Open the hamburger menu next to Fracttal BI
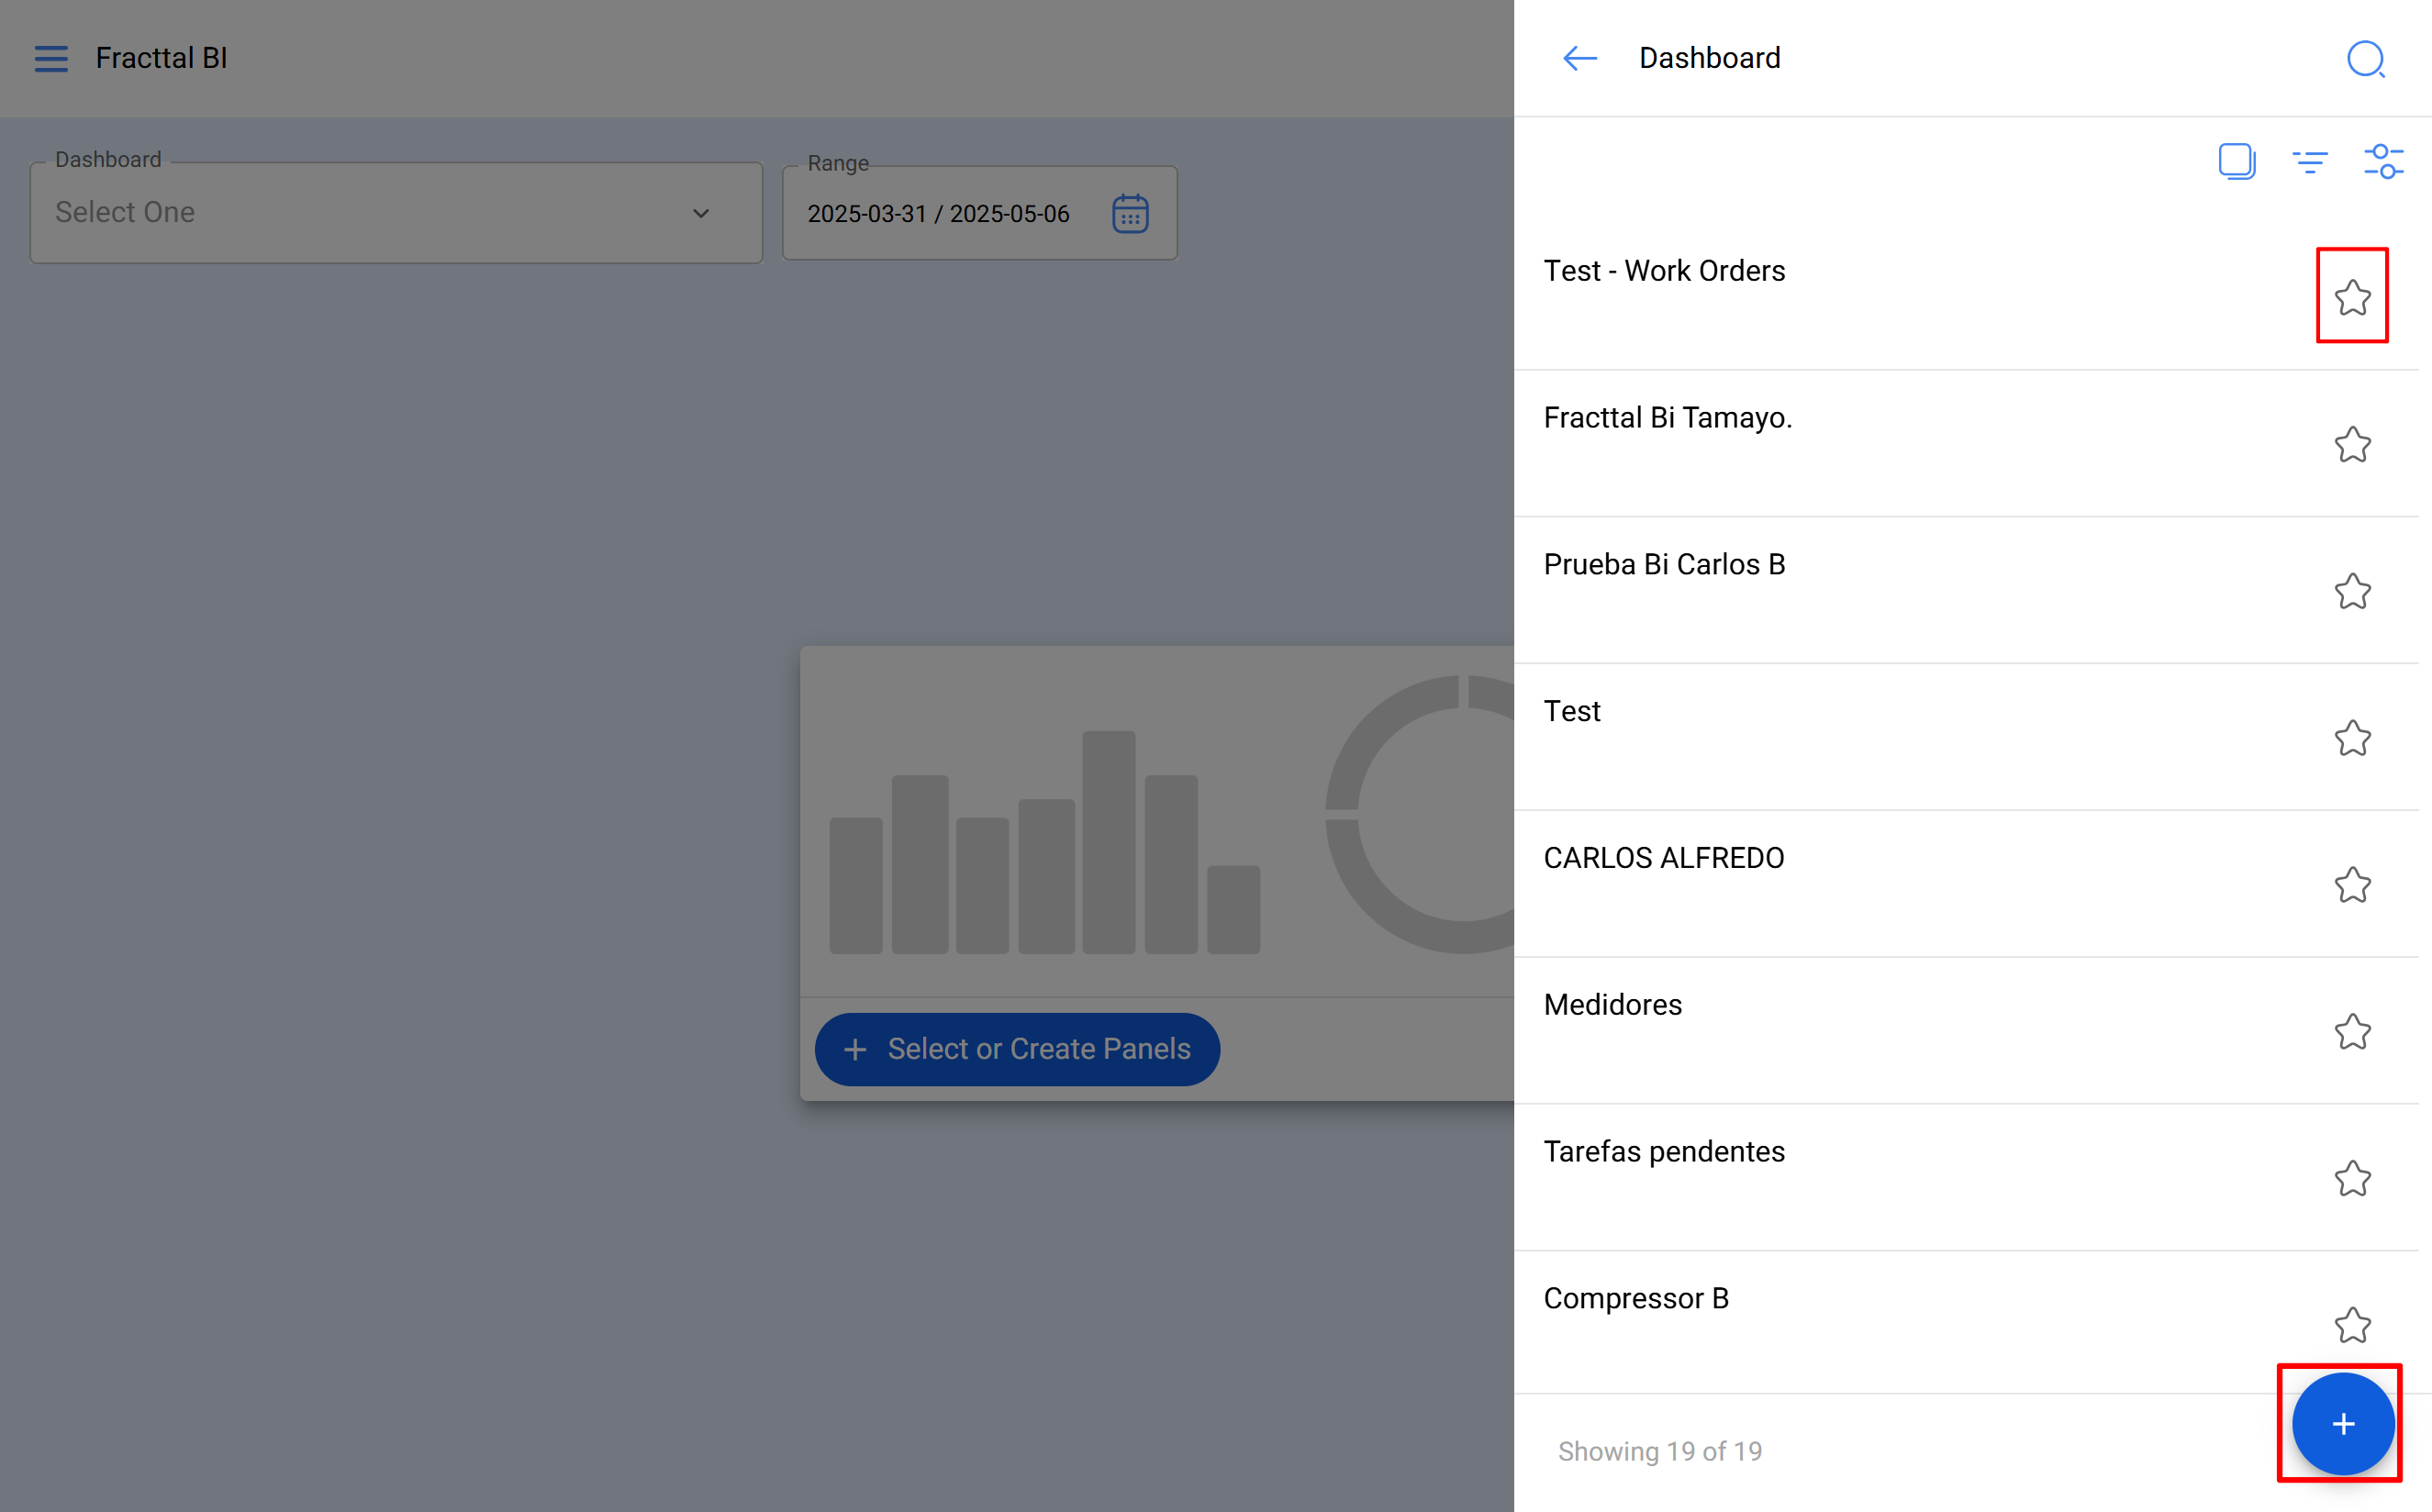This screenshot has width=2432, height=1512. (x=51, y=58)
